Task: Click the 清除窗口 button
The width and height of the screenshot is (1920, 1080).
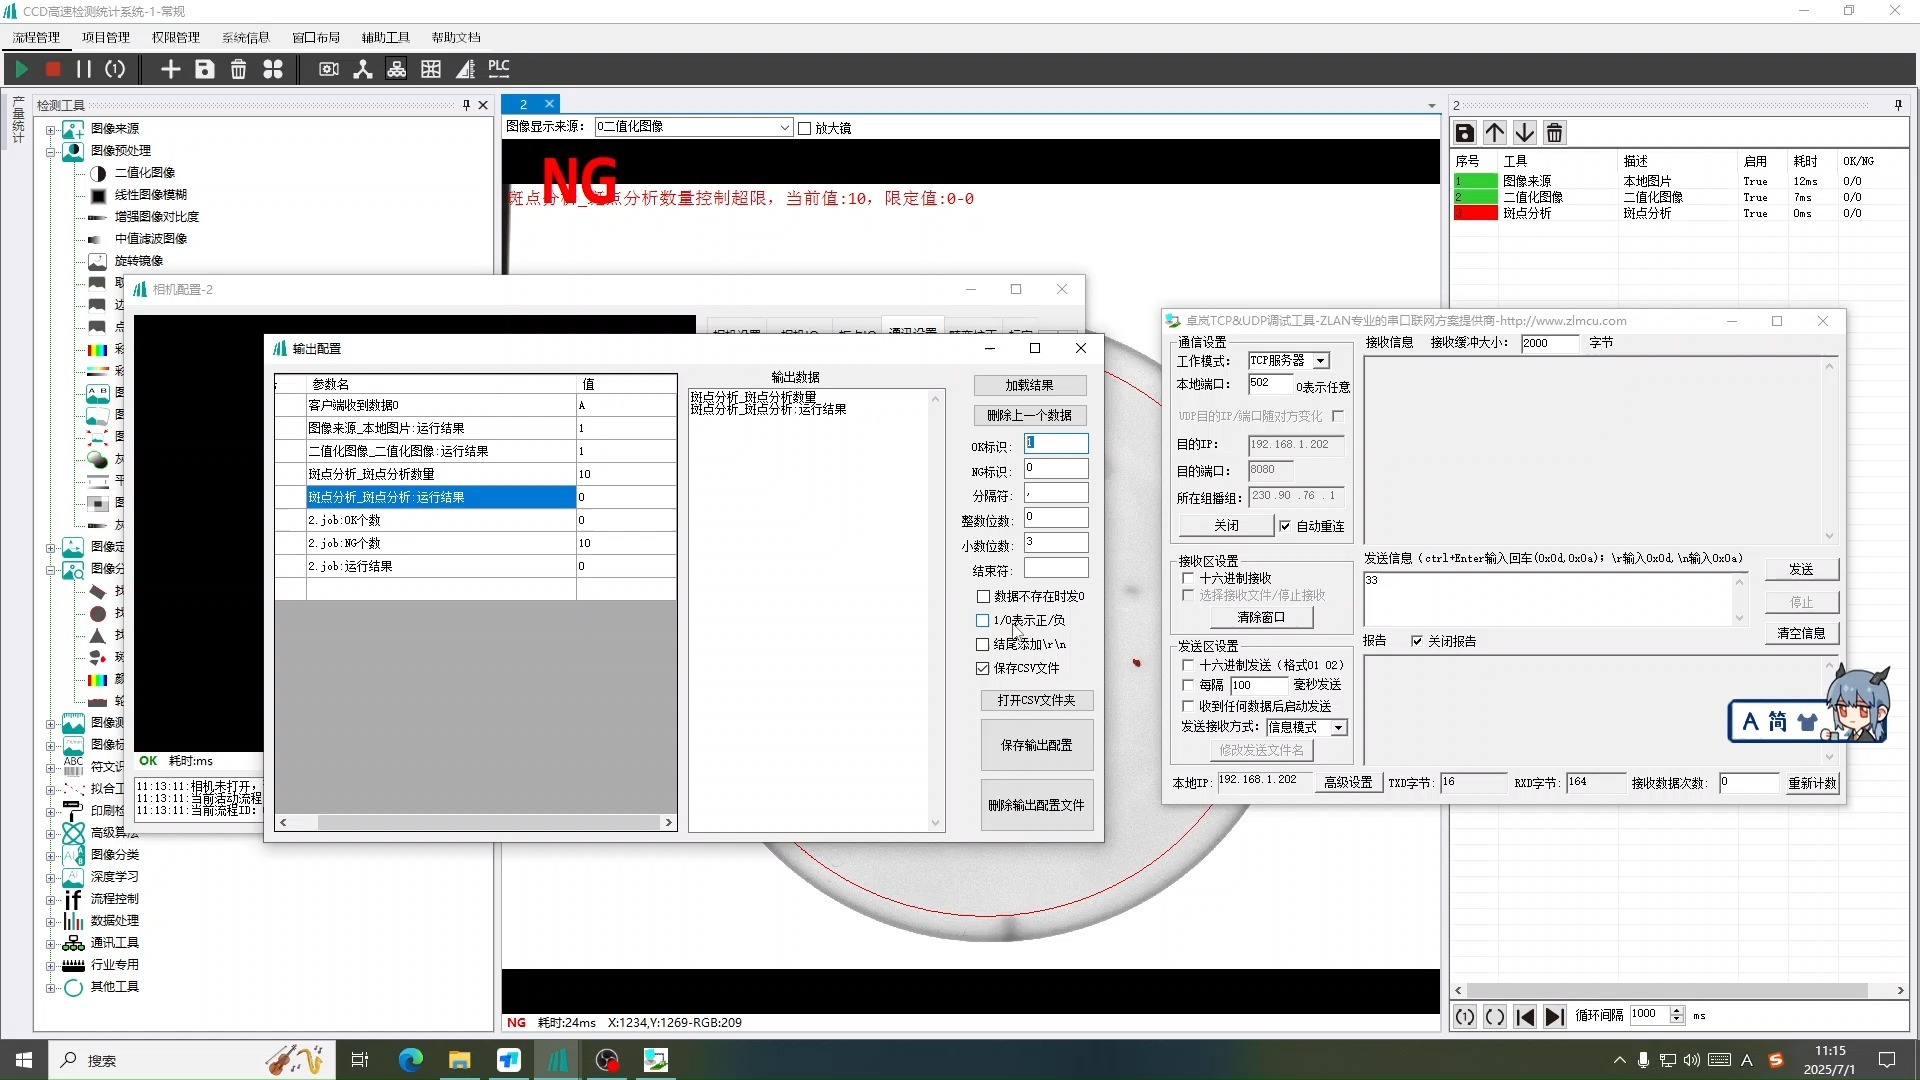Action: 1261,618
